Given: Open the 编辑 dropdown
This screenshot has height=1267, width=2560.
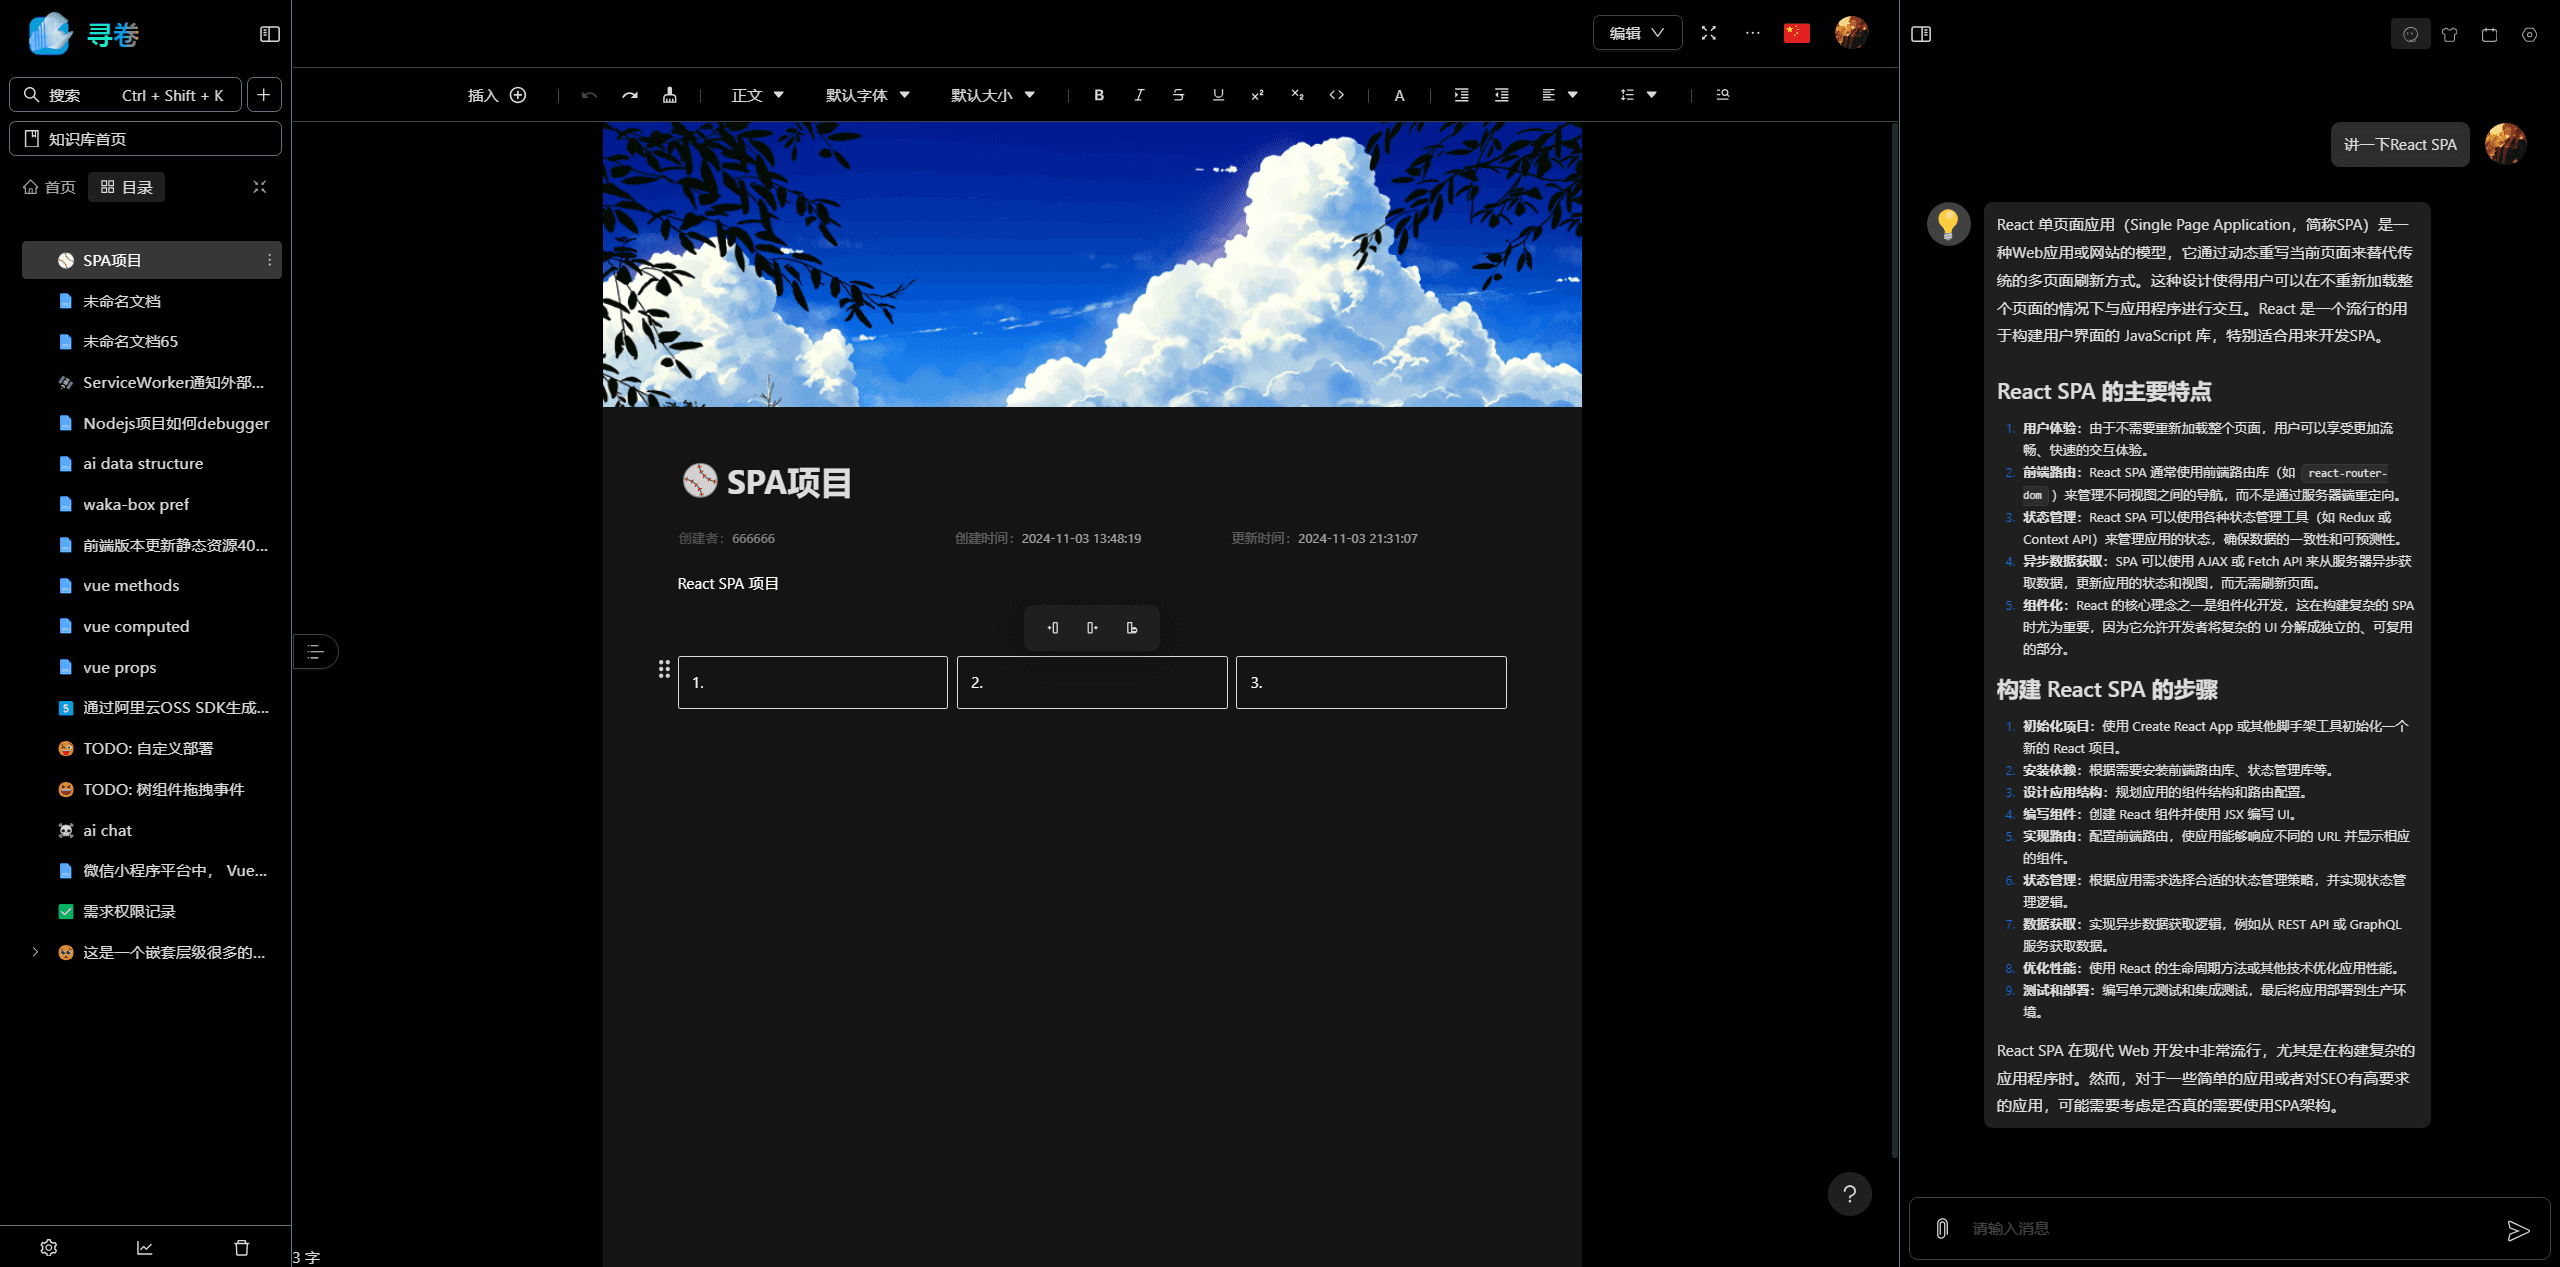Looking at the screenshot, I should (x=1637, y=33).
